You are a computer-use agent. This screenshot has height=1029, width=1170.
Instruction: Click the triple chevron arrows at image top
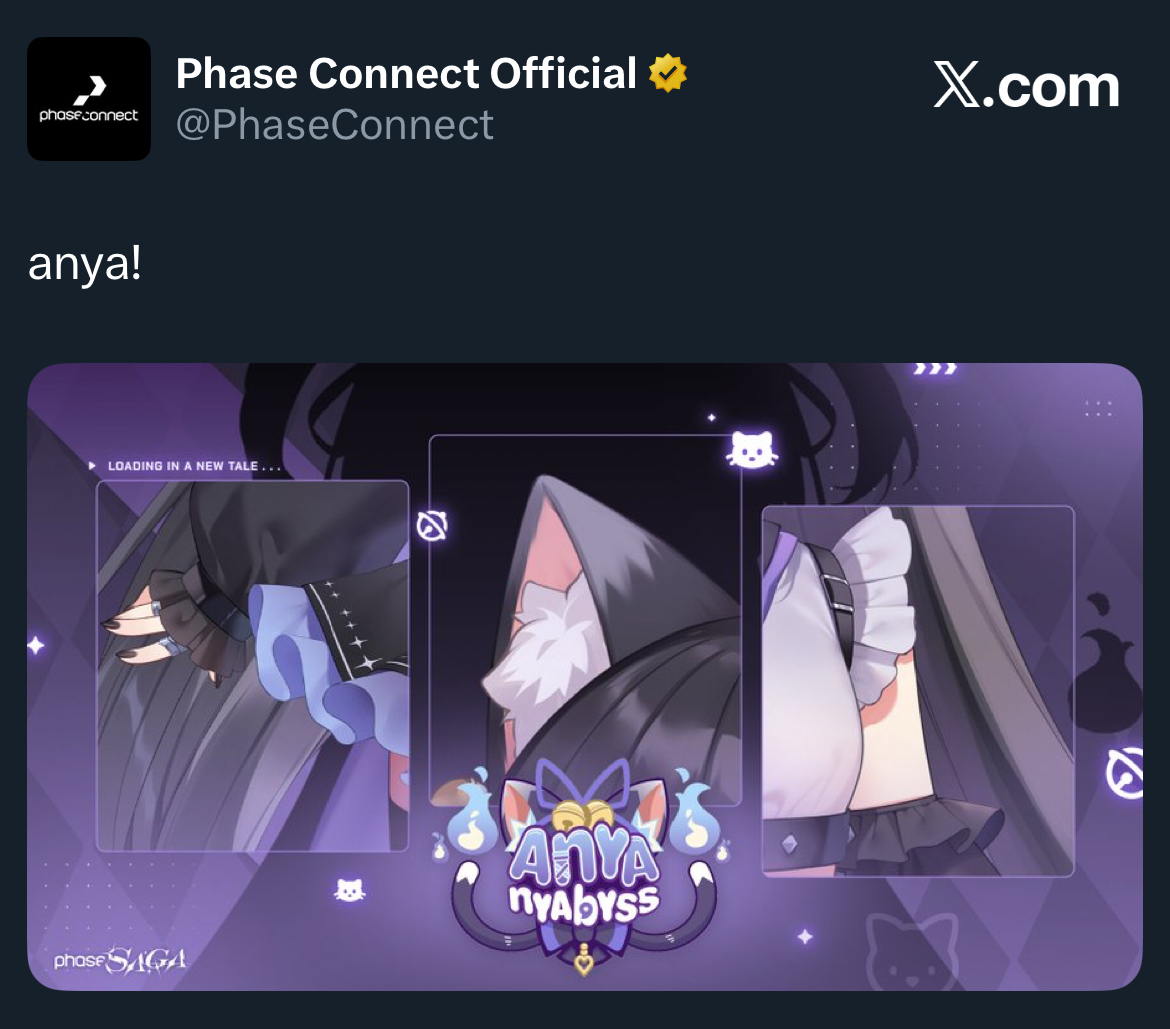[935, 369]
